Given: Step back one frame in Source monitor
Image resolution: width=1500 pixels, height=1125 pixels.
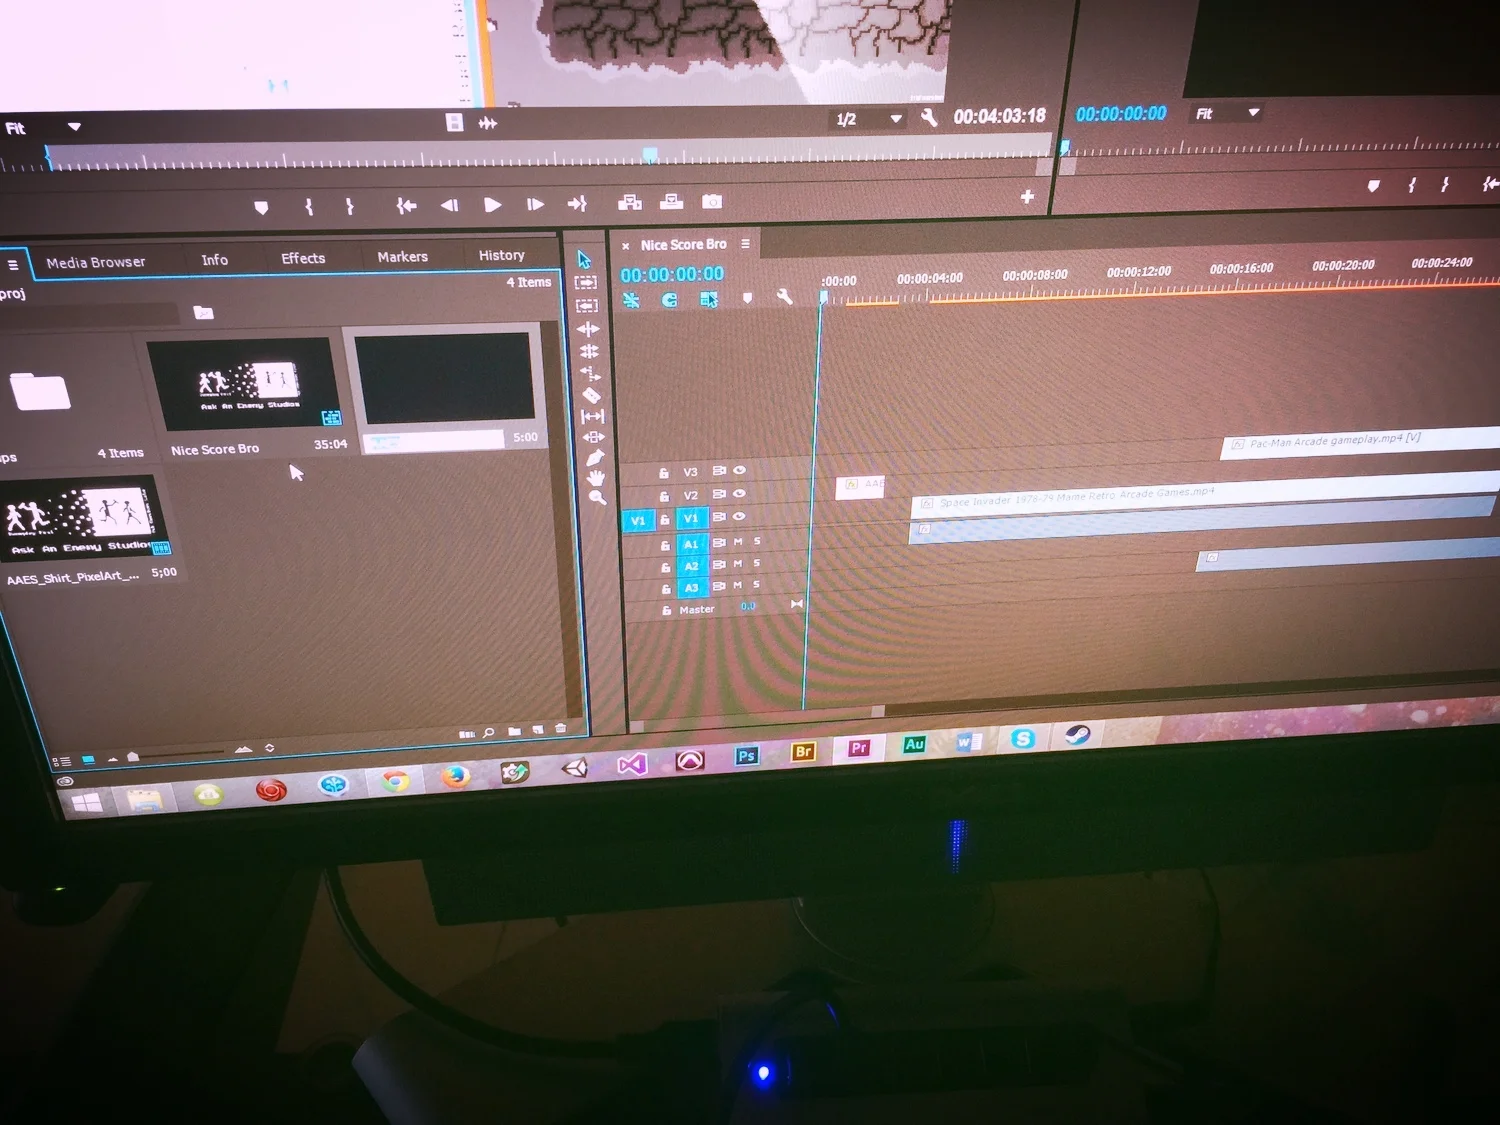Looking at the screenshot, I should point(449,205).
